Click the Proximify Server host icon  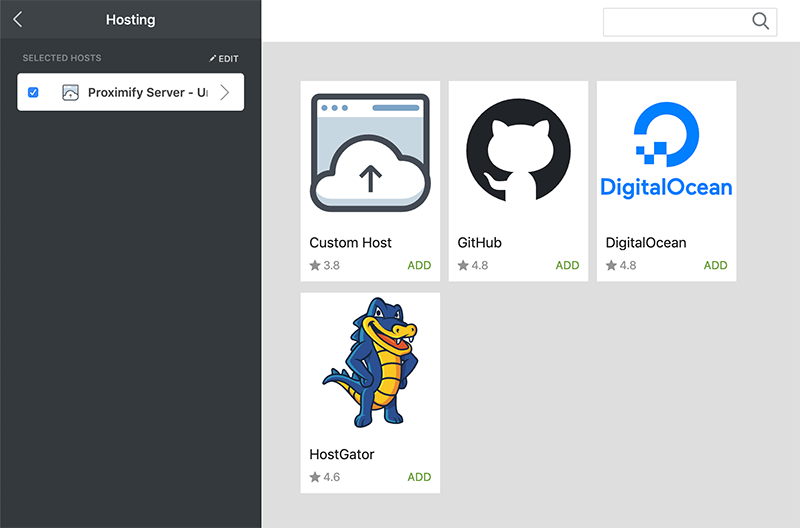pos(70,92)
